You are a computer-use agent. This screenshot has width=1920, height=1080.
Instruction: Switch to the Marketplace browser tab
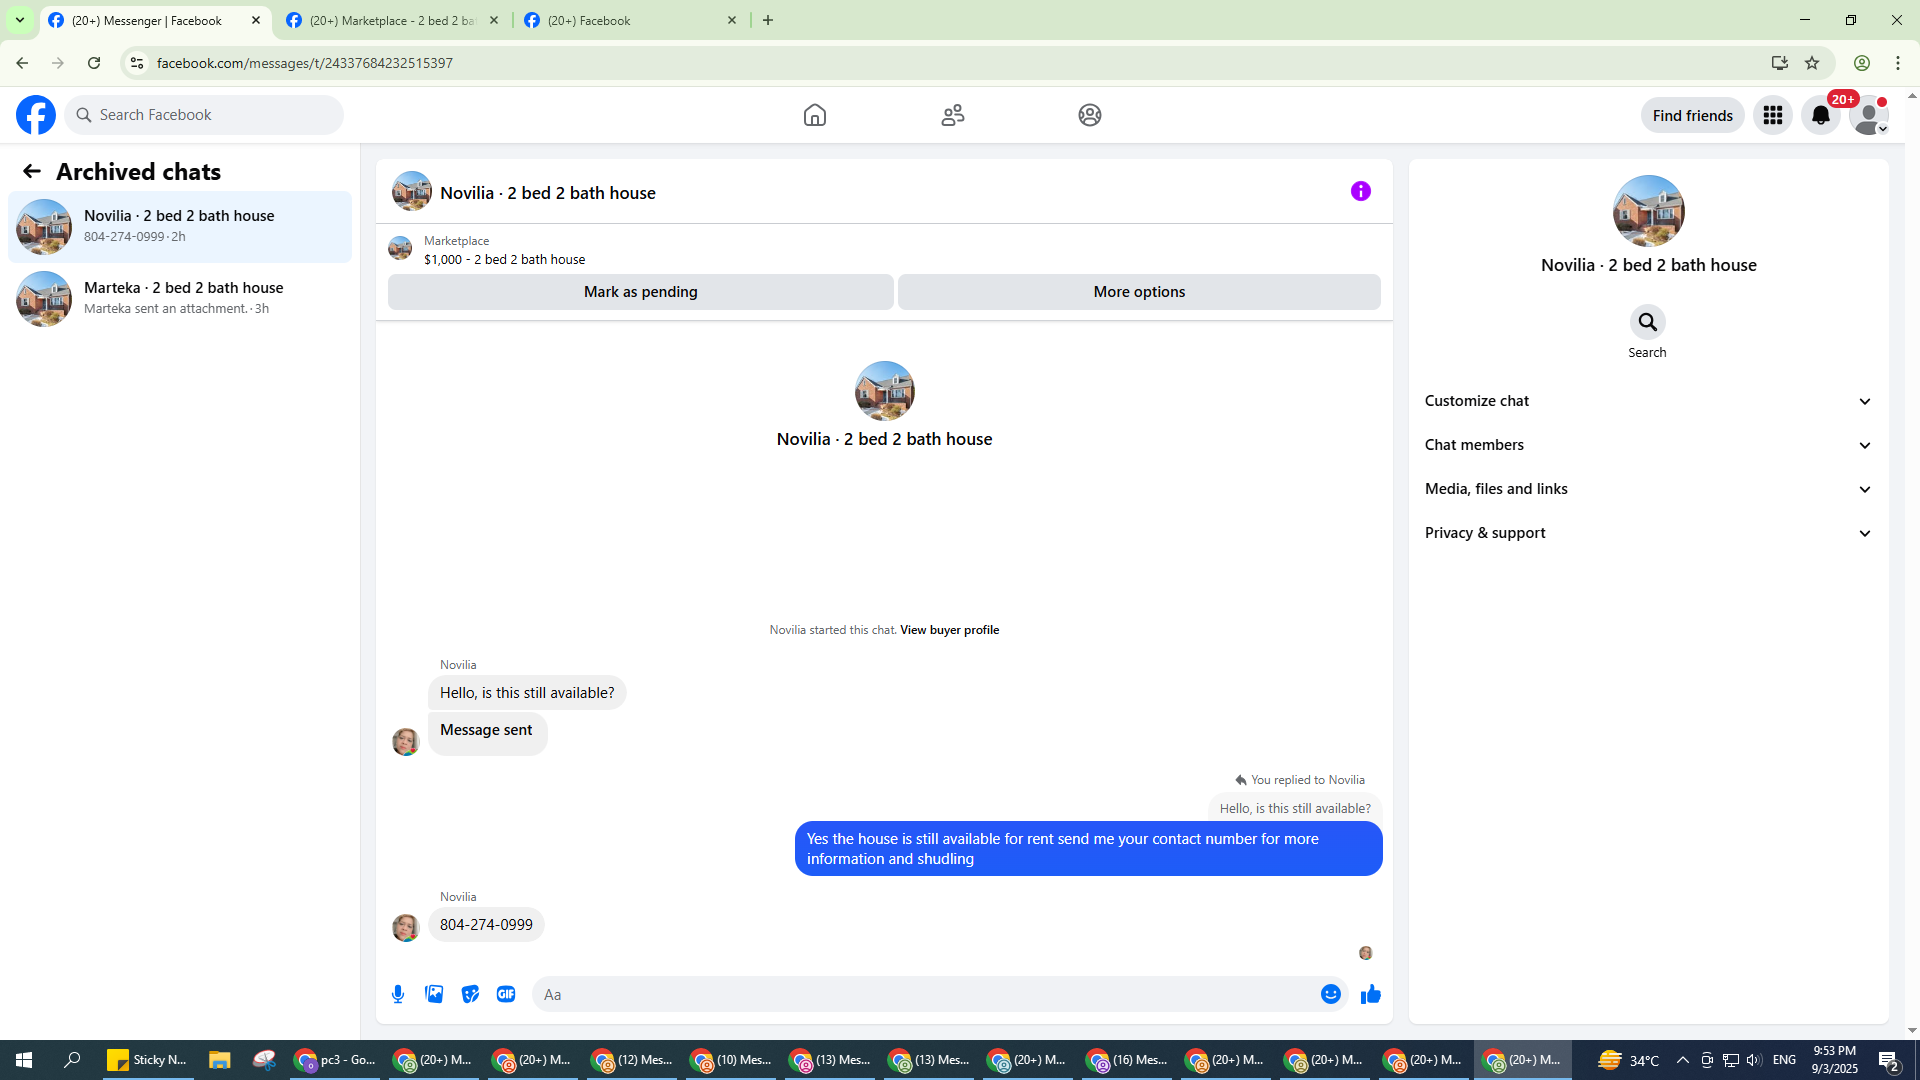coord(392,20)
